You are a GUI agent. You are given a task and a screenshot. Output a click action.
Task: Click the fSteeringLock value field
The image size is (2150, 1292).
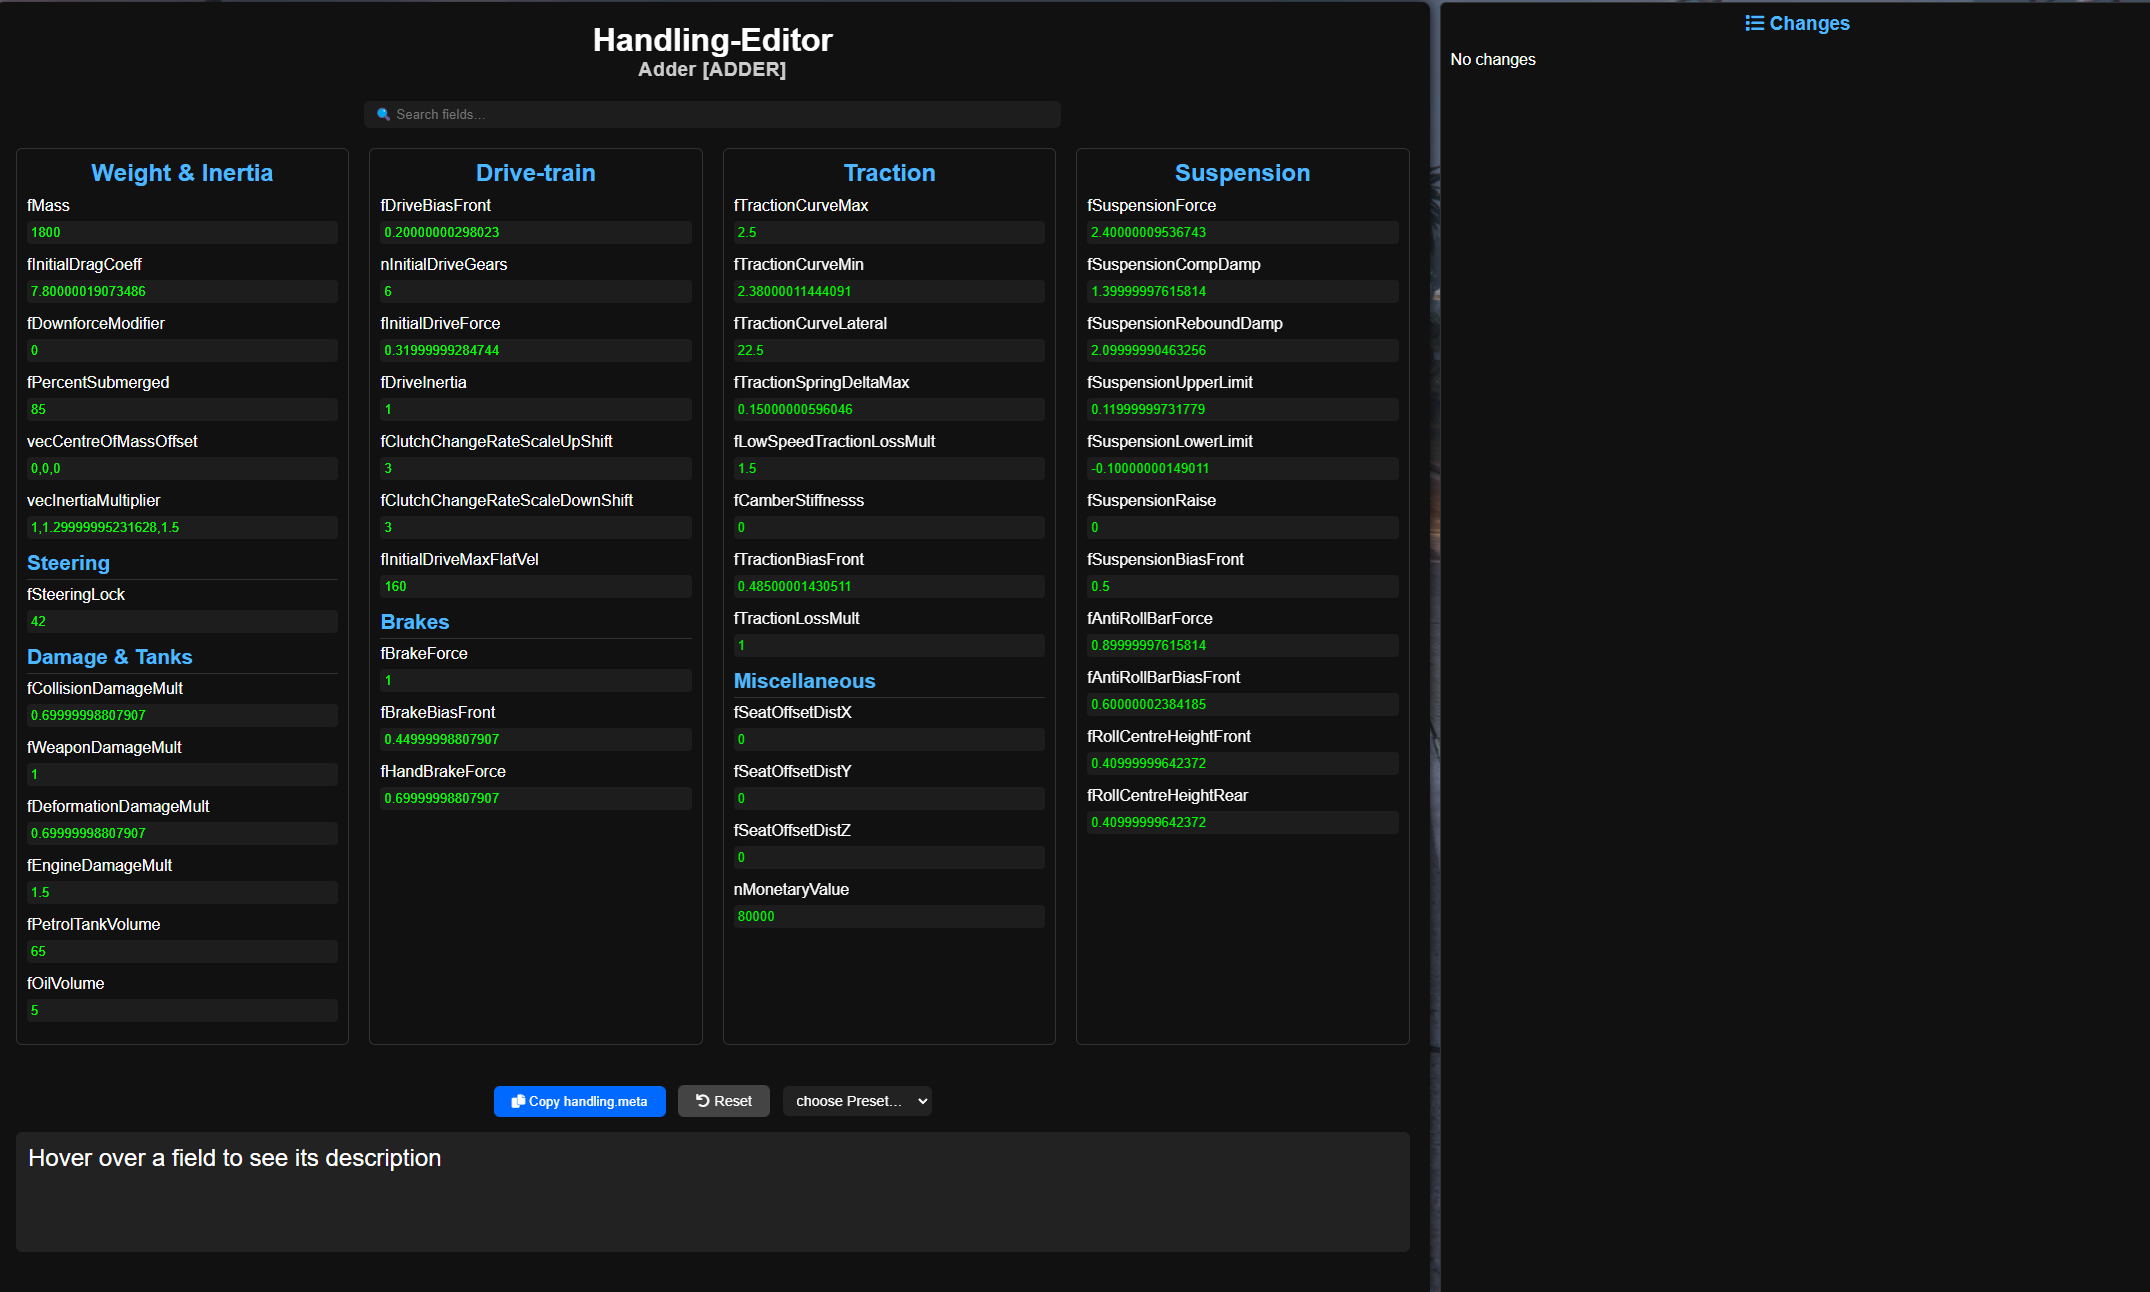(x=181, y=621)
